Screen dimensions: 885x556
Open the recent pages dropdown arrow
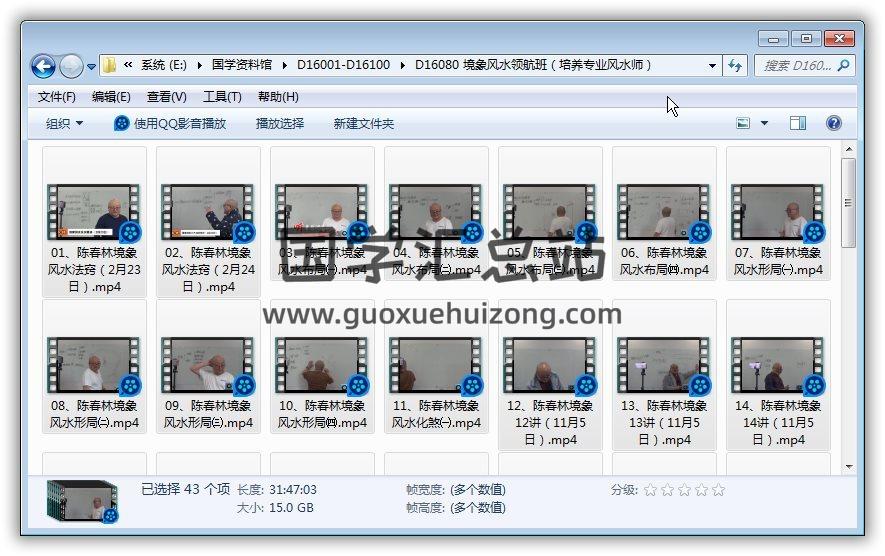click(x=92, y=67)
